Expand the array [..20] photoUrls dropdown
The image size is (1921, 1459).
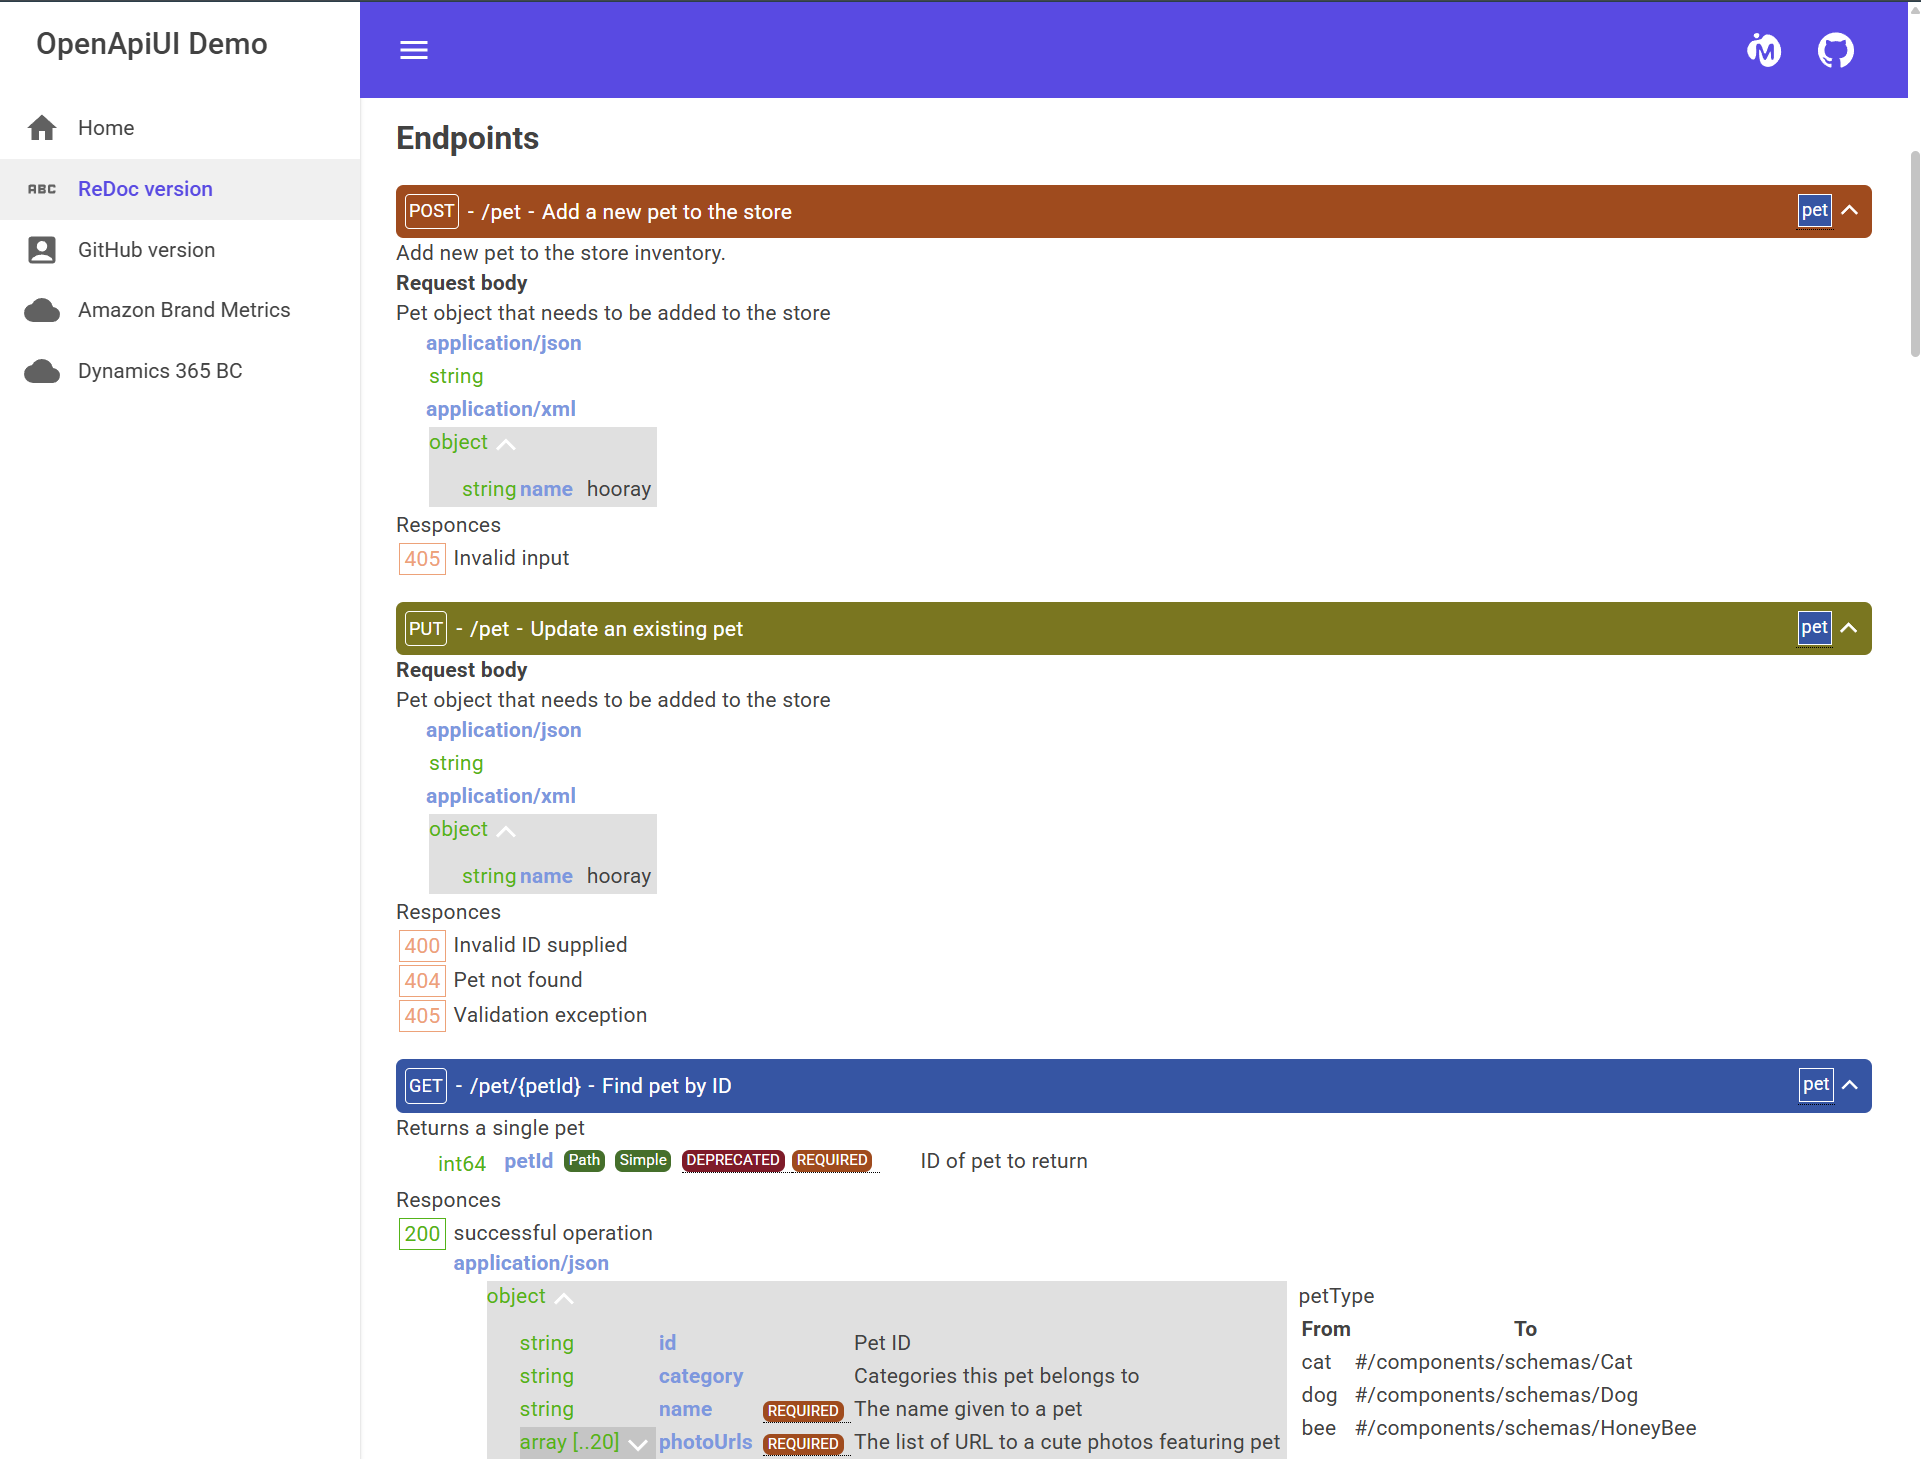(637, 1443)
